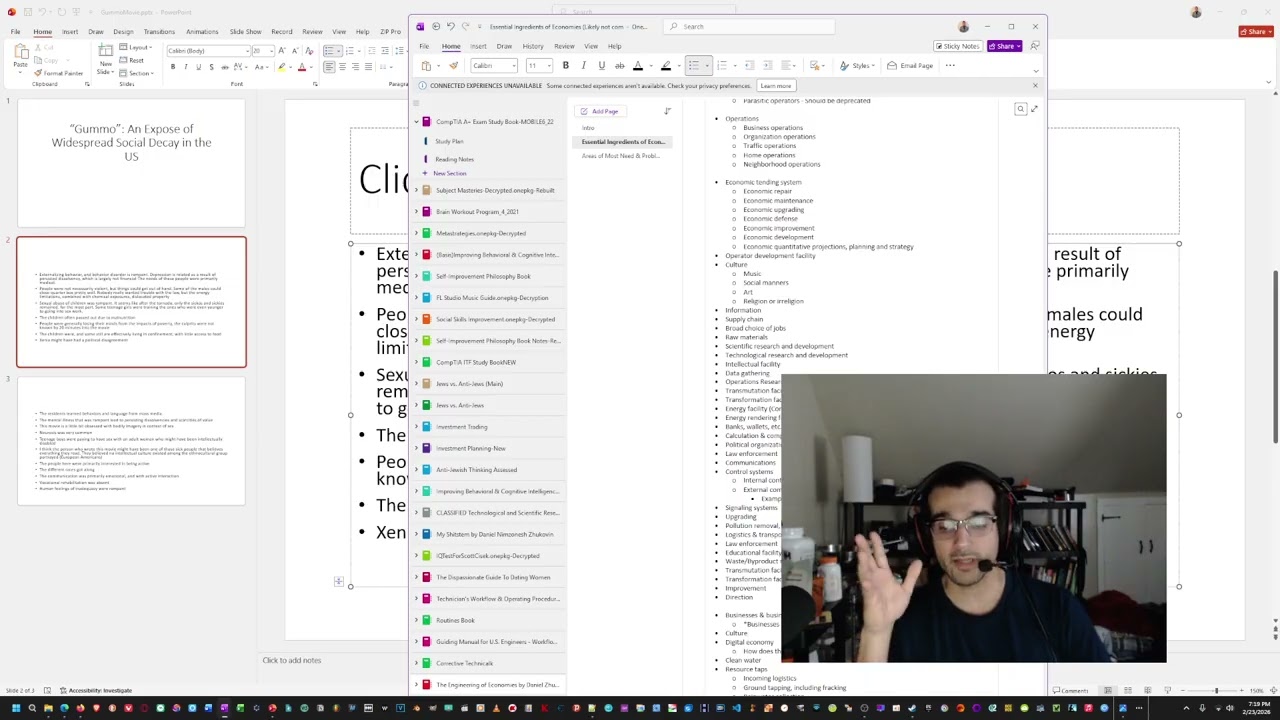The width and height of the screenshot is (1280, 720).
Task: Click OneNote Back navigation arrow
Action: (436, 26)
